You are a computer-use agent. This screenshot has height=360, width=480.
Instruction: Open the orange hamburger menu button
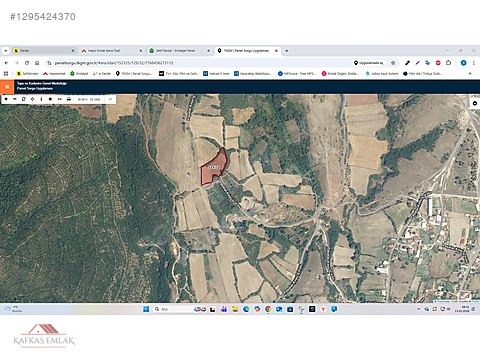point(7,87)
